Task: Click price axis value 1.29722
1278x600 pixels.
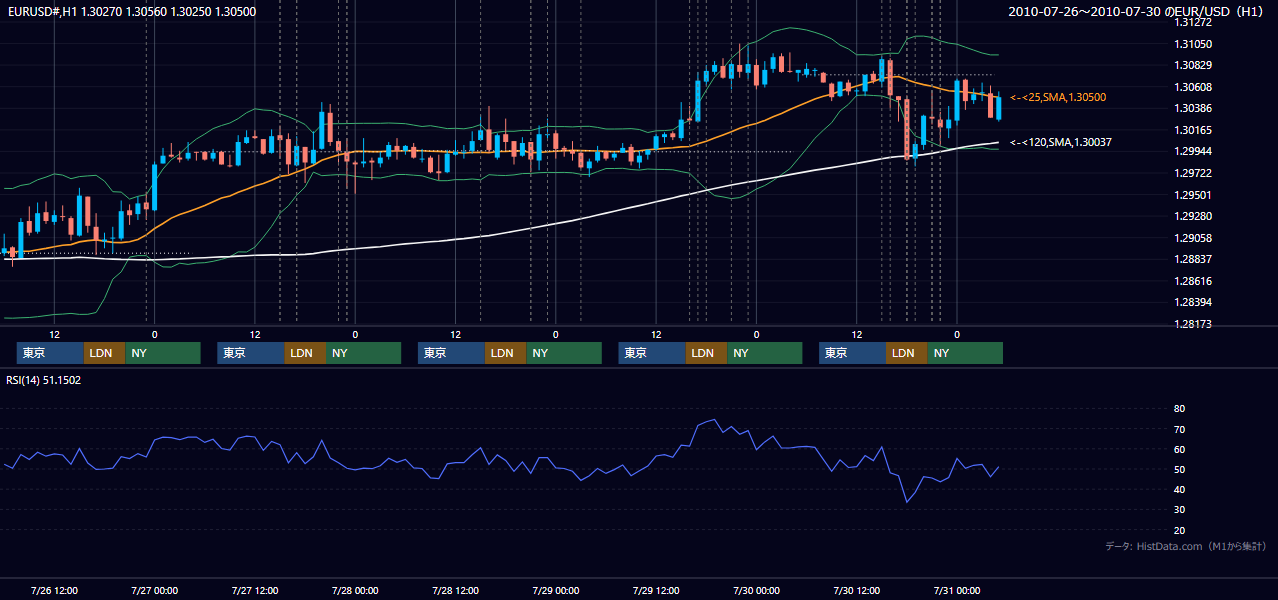Action: click(x=1193, y=173)
